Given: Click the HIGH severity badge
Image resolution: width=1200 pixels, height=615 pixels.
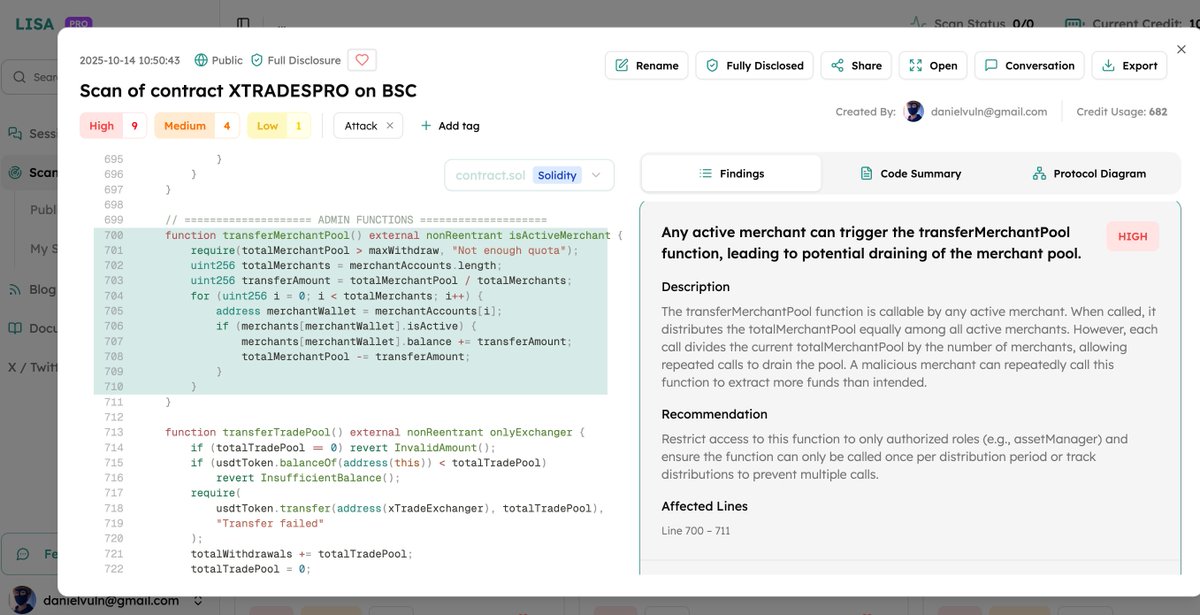Looking at the screenshot, I should click(x=1133, y=236).
